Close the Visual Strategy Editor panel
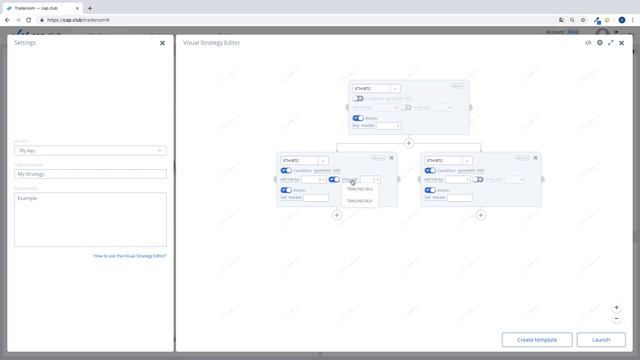640x360 pixels. click(622, 42)
